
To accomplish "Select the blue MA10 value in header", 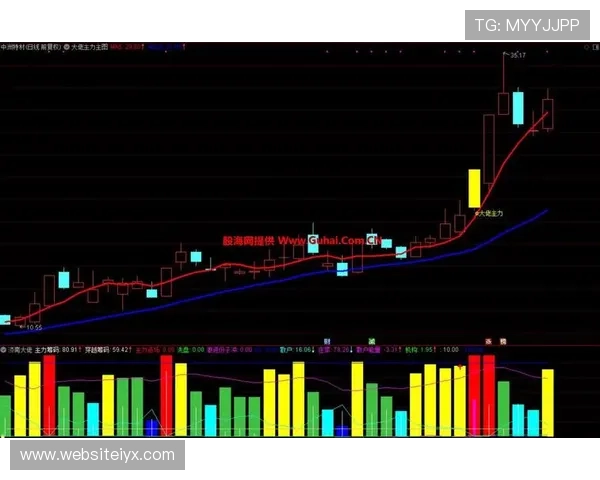I will click(167, 46).
